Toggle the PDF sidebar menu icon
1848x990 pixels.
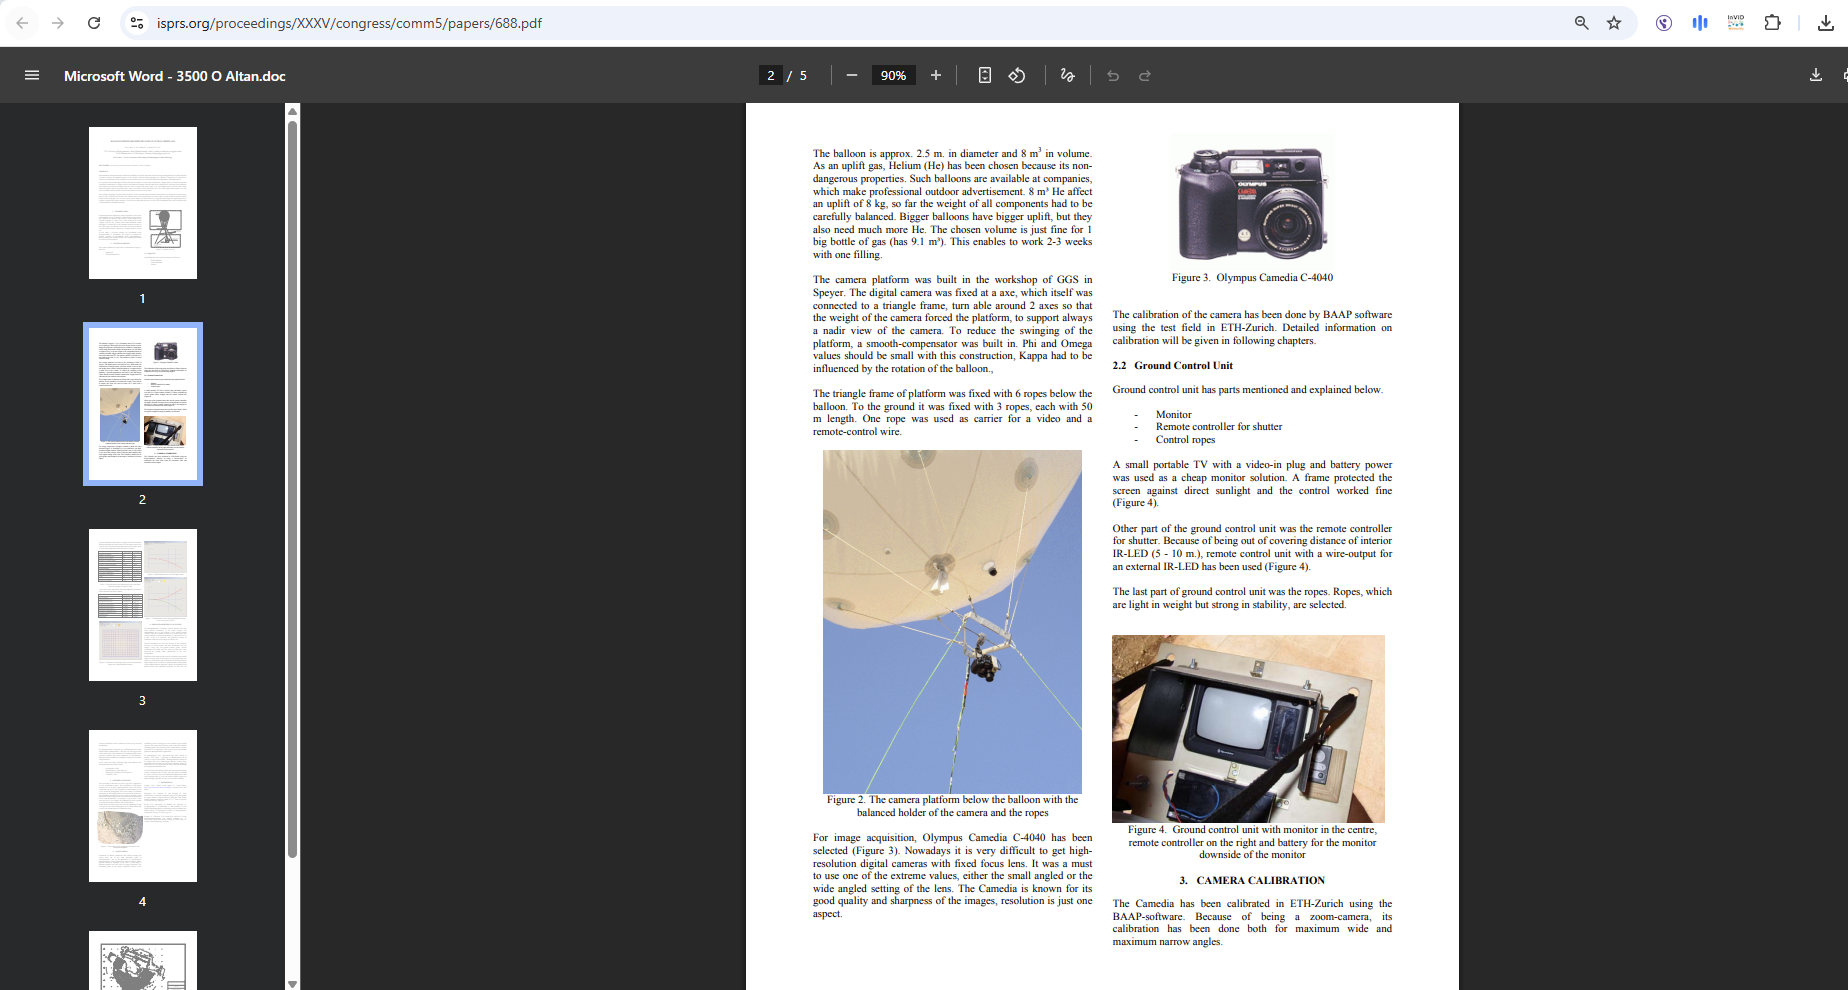pos(32,75)
